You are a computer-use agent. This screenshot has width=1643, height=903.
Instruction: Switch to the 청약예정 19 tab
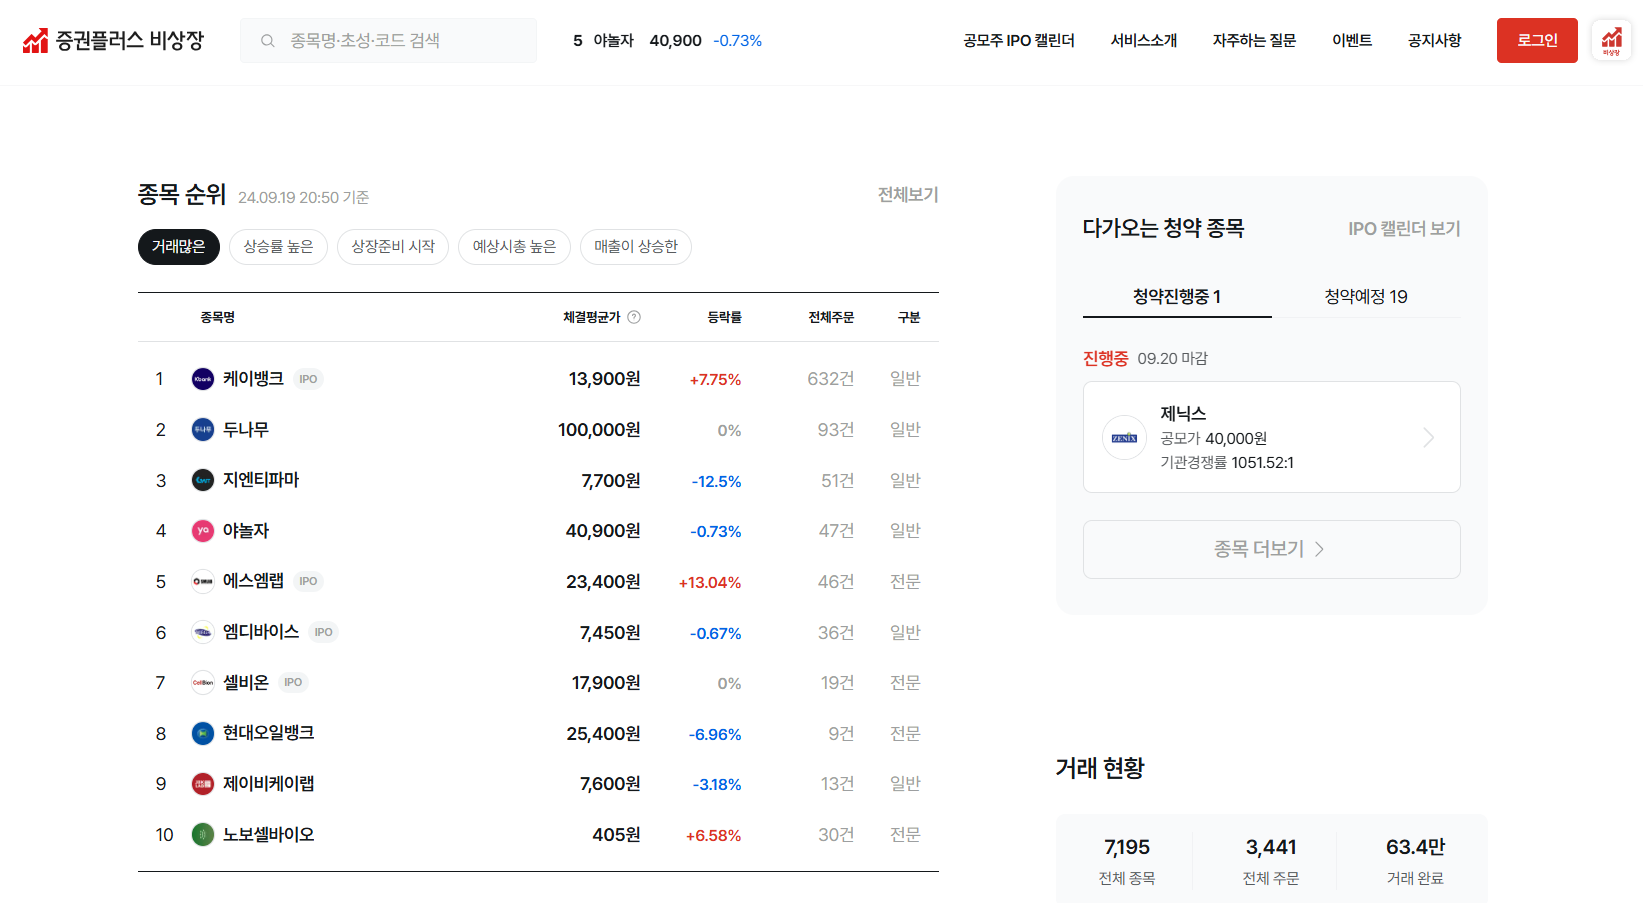pos(1364,296)
